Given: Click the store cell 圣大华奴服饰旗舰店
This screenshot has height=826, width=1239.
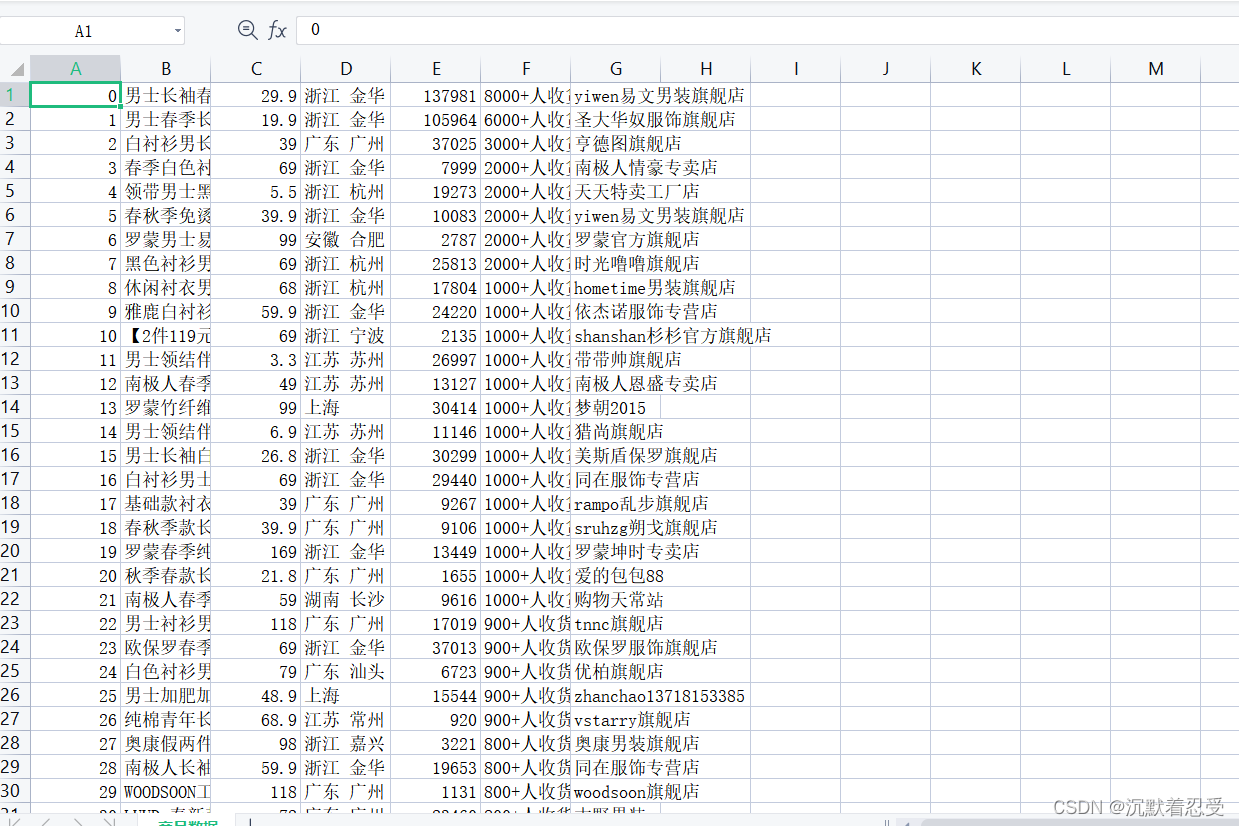Looking at the screenshot, I should point(655,119).
